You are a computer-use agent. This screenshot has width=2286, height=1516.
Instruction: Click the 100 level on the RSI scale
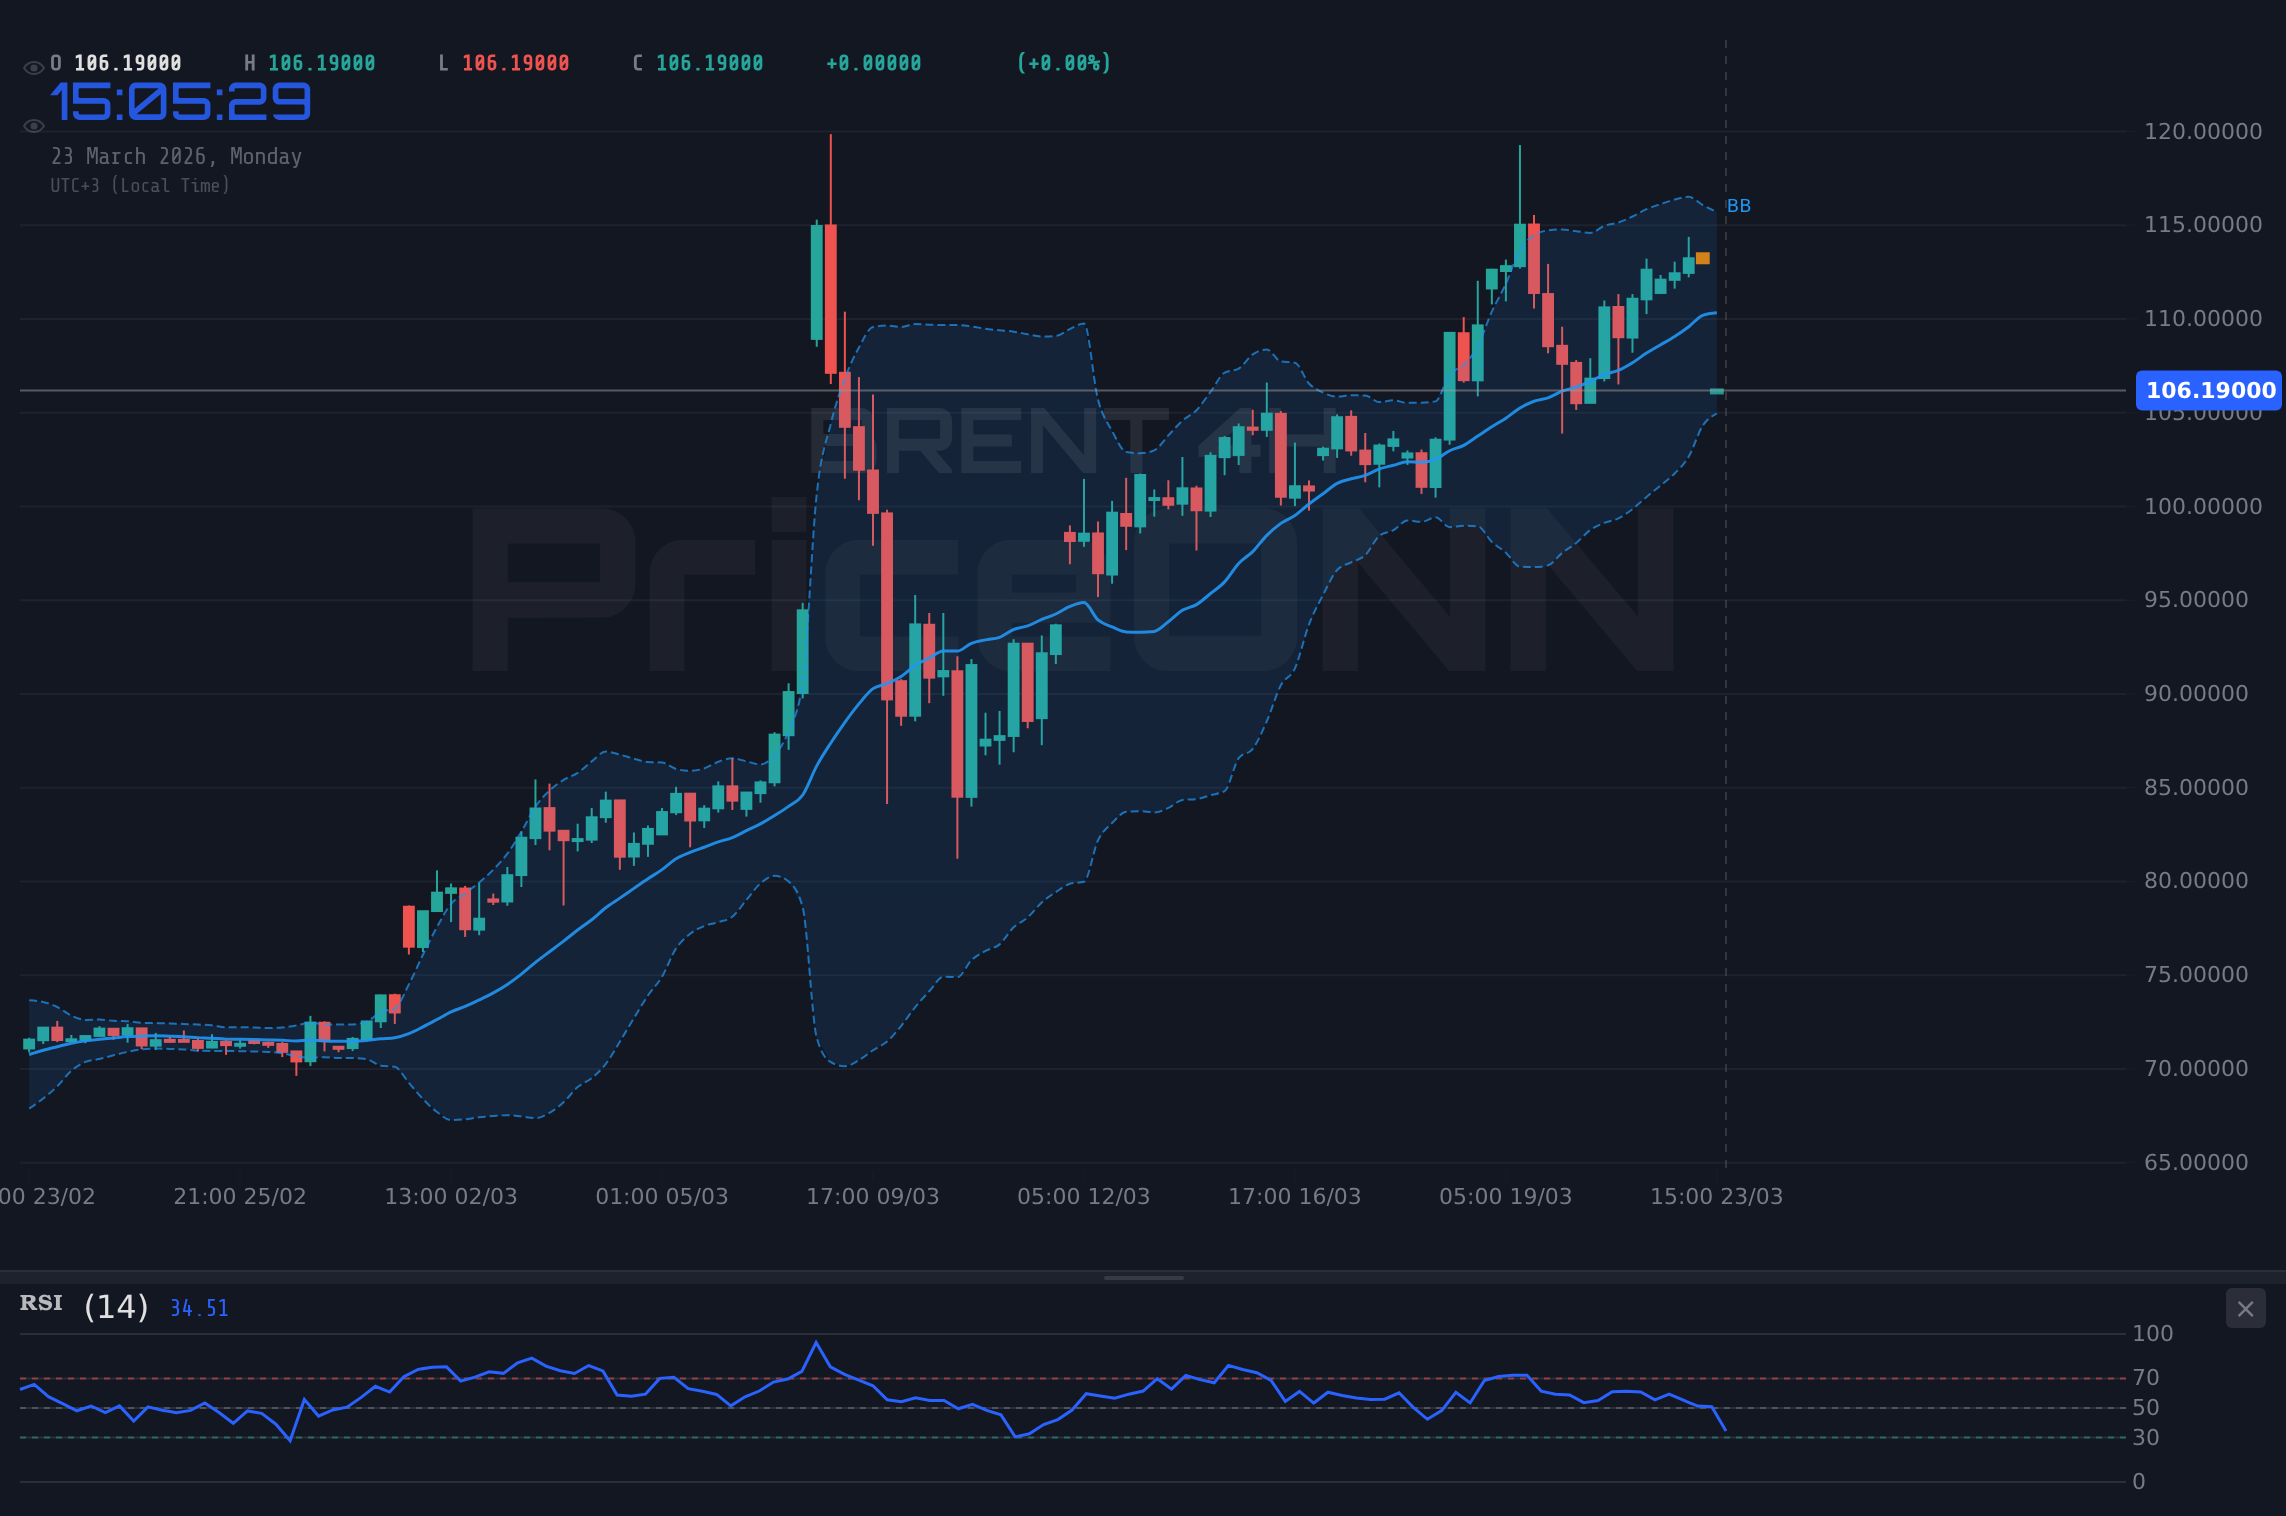(x=2152, y=1333)
